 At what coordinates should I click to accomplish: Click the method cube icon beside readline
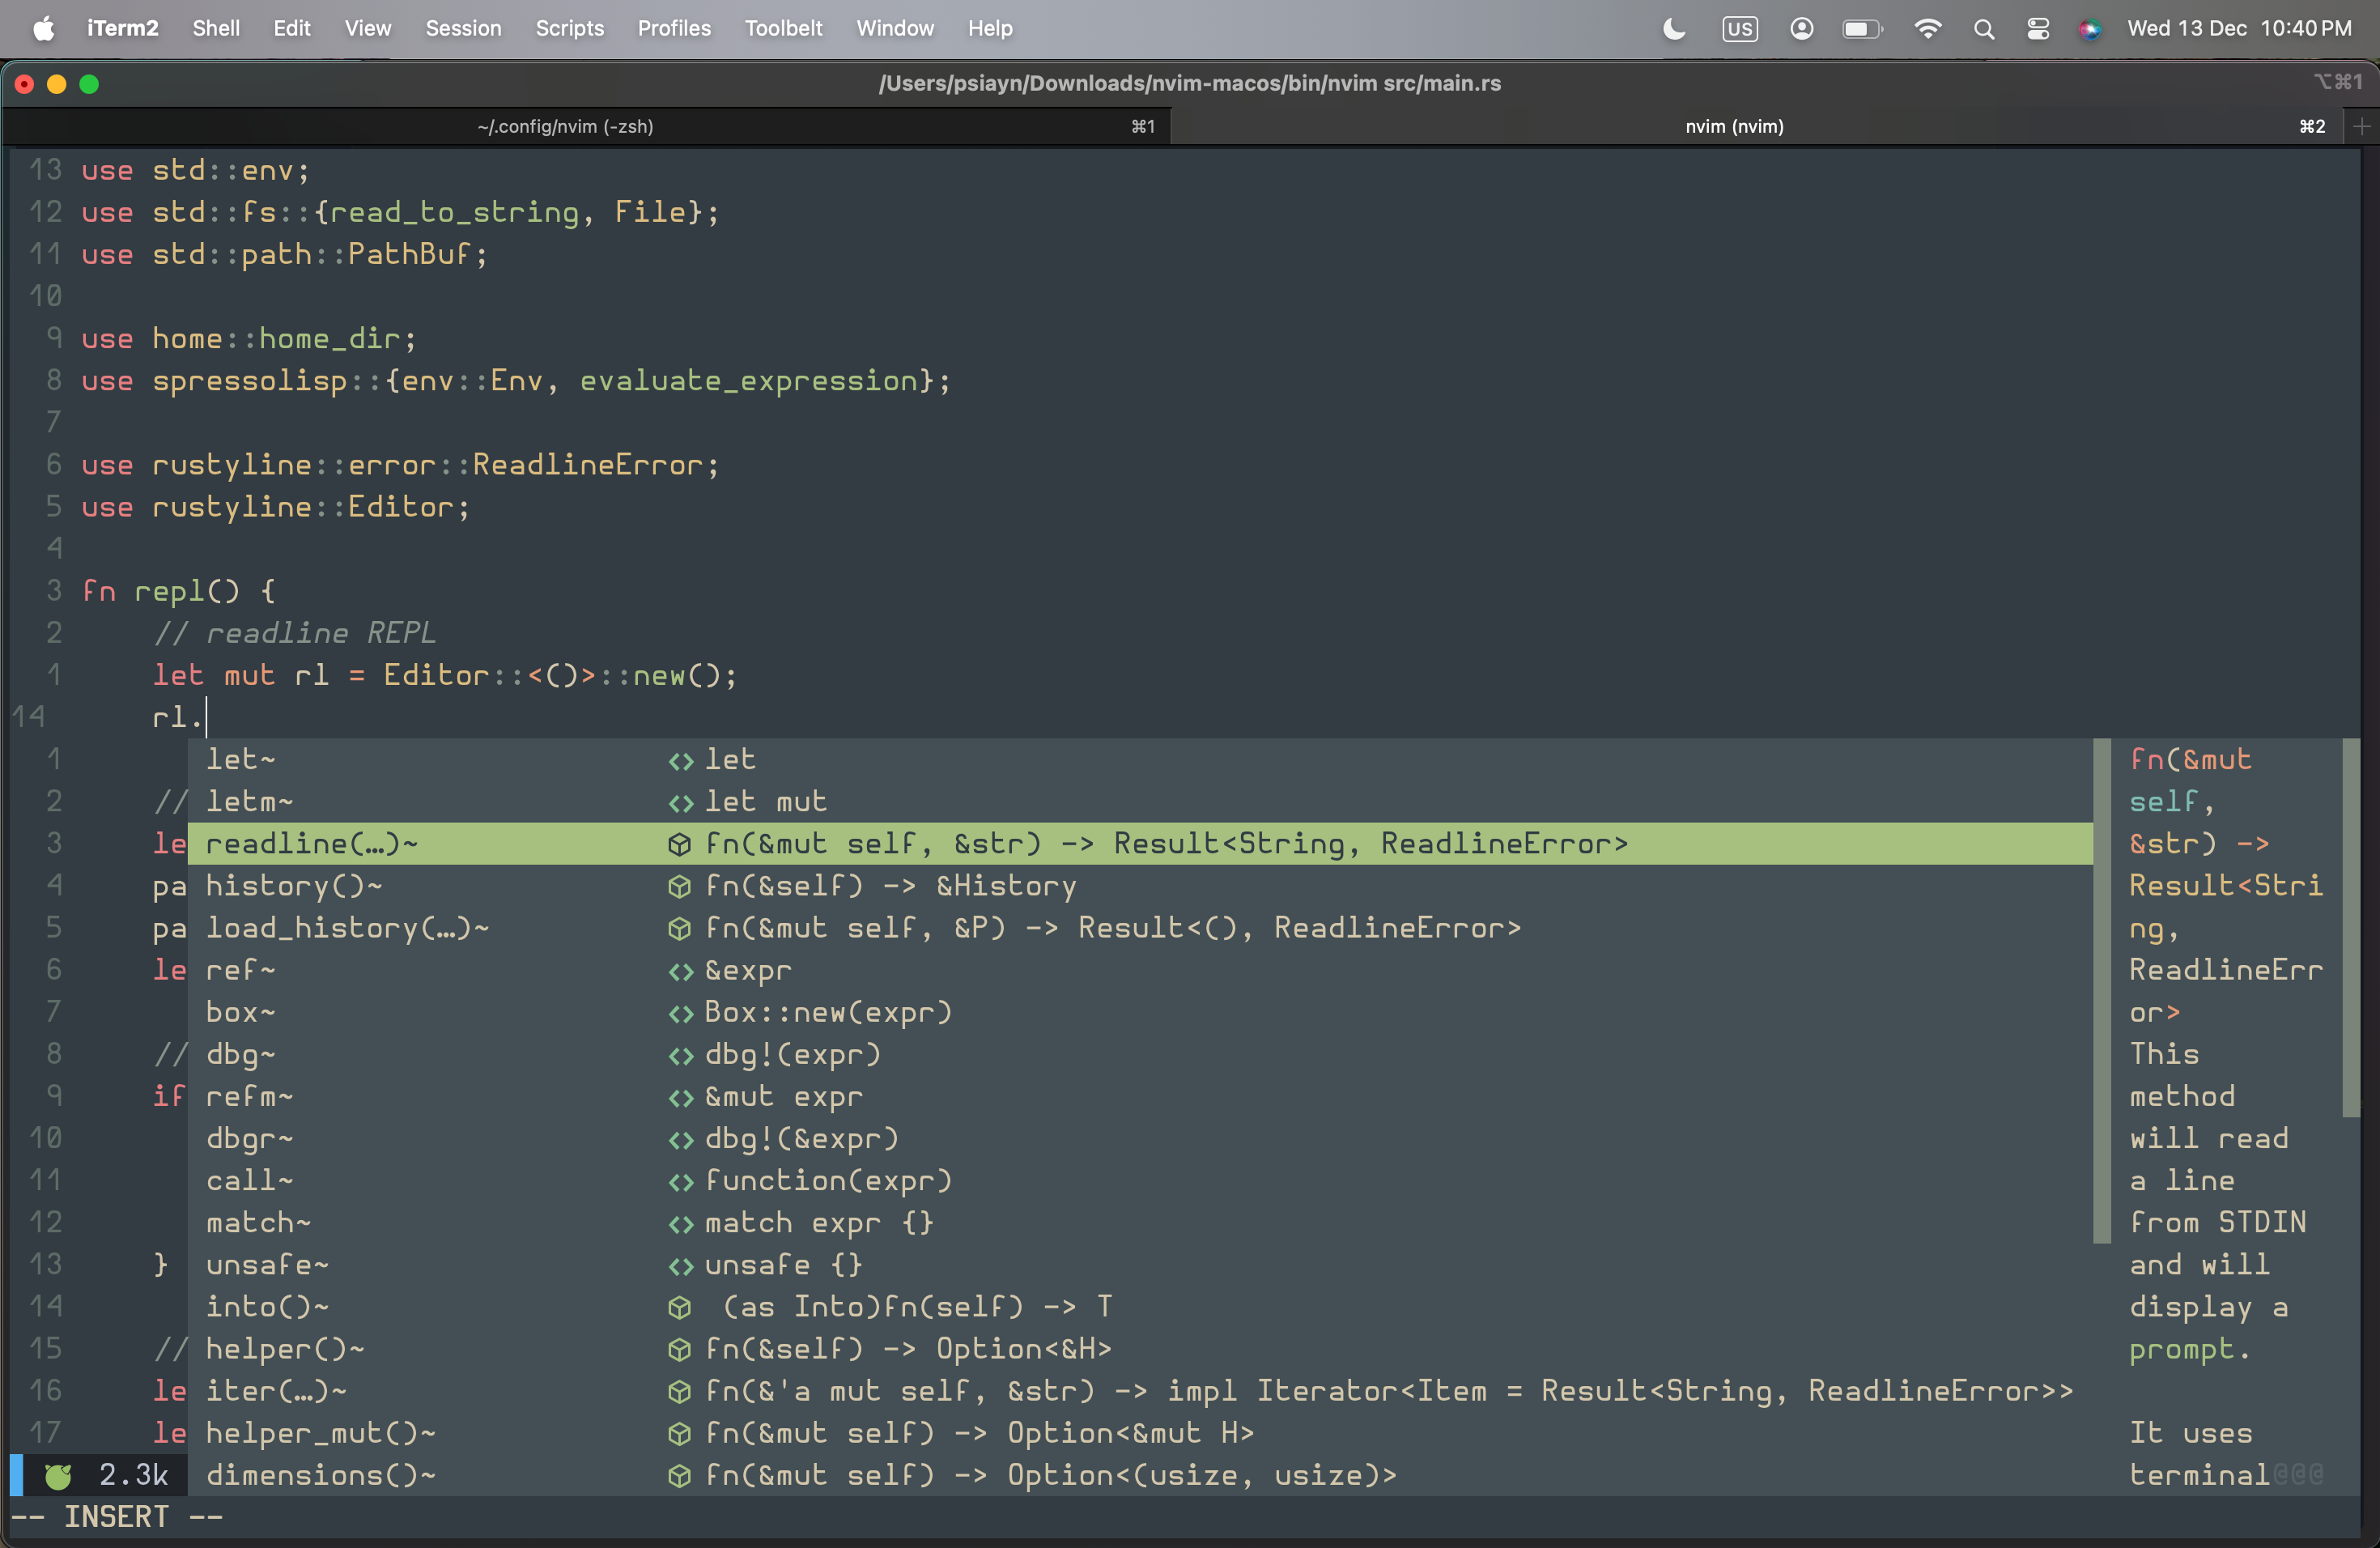[x=680, y=845]
